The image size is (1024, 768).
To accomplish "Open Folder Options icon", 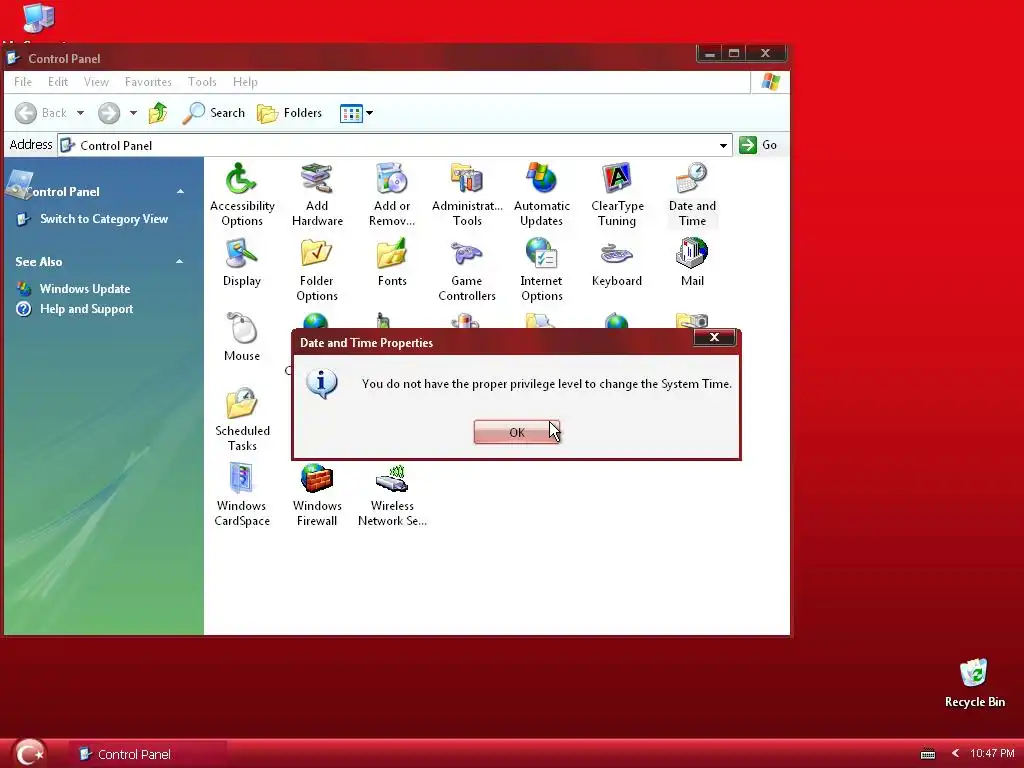I will click(x=317, y=270).
